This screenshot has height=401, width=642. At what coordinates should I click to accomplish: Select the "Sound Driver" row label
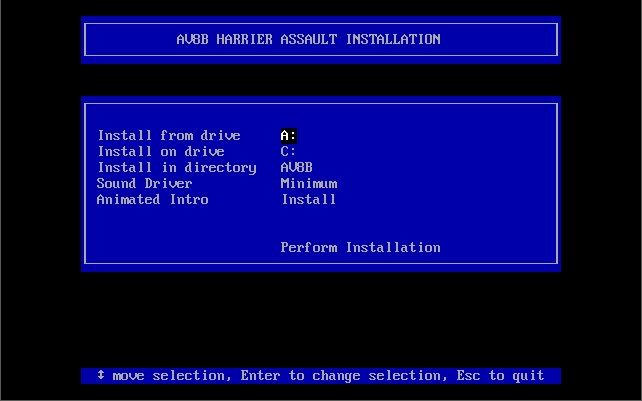coord(144,184)
